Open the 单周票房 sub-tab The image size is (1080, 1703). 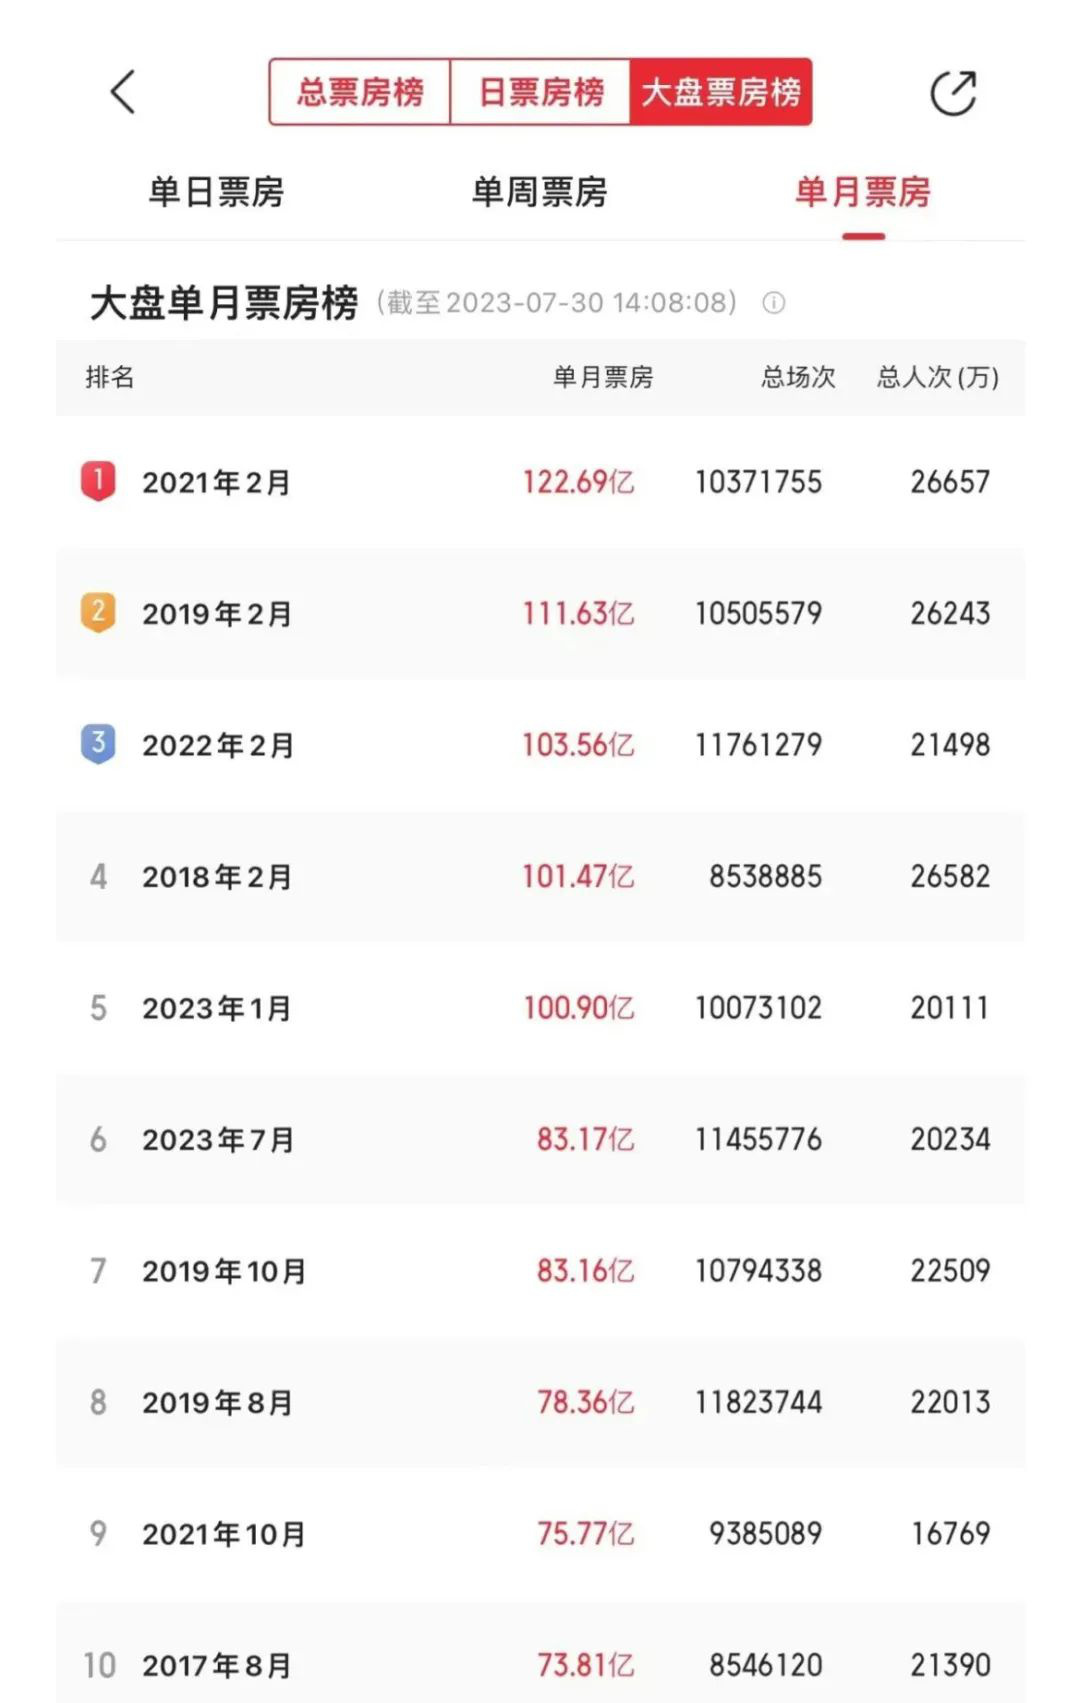click(x=540, y=192)
